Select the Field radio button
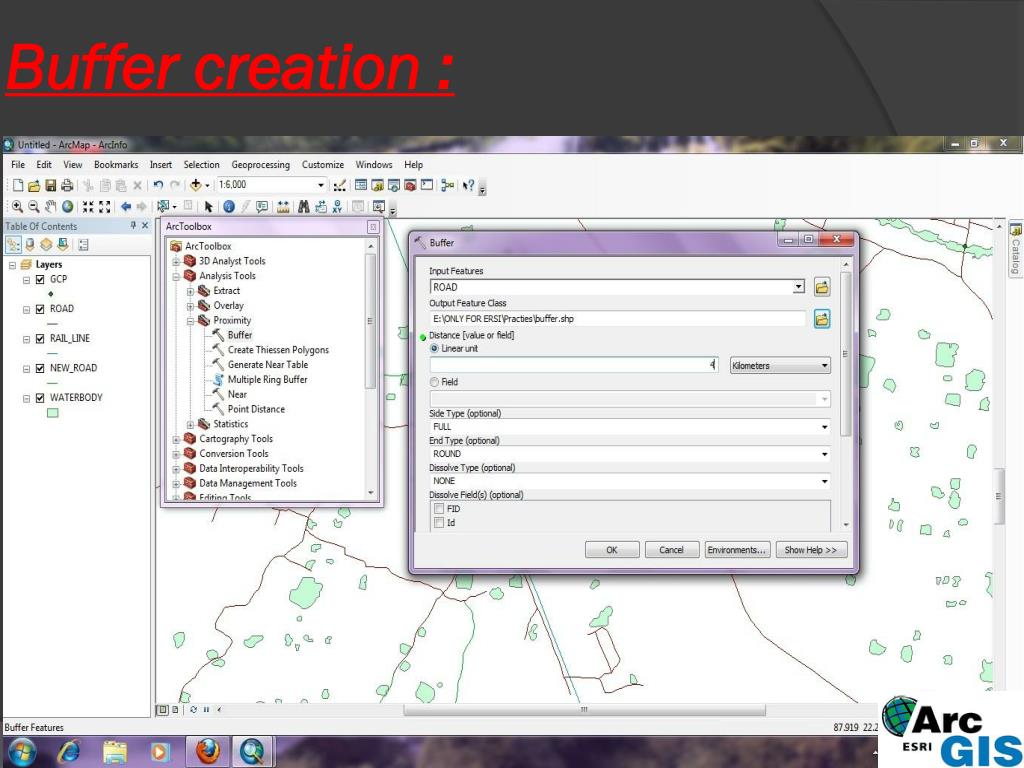 click(434, 382)
